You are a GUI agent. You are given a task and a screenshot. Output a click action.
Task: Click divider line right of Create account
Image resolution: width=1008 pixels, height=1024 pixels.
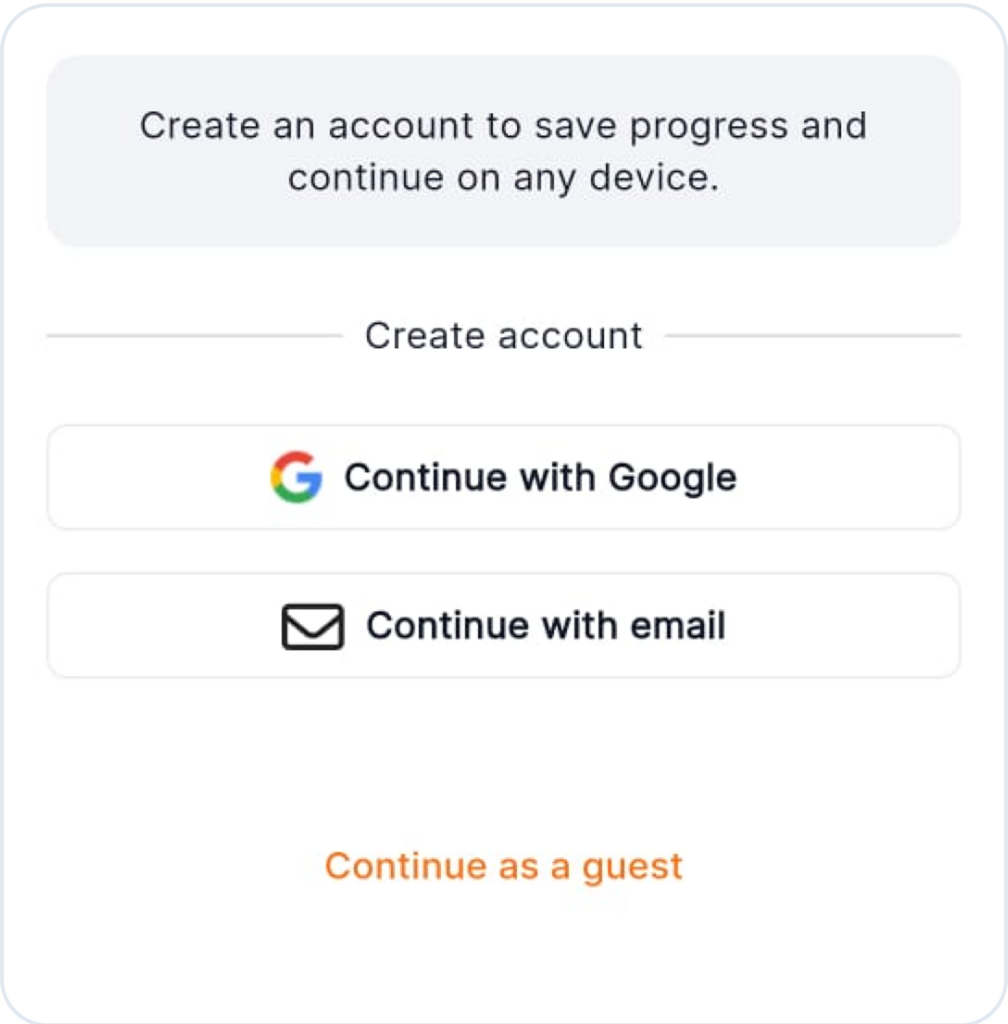pos(813,336)
